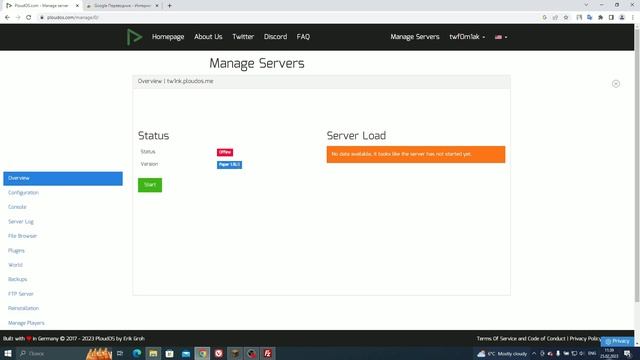Open FileZilla from the taskbar
The image size is (640, 360).
point(268,353)
